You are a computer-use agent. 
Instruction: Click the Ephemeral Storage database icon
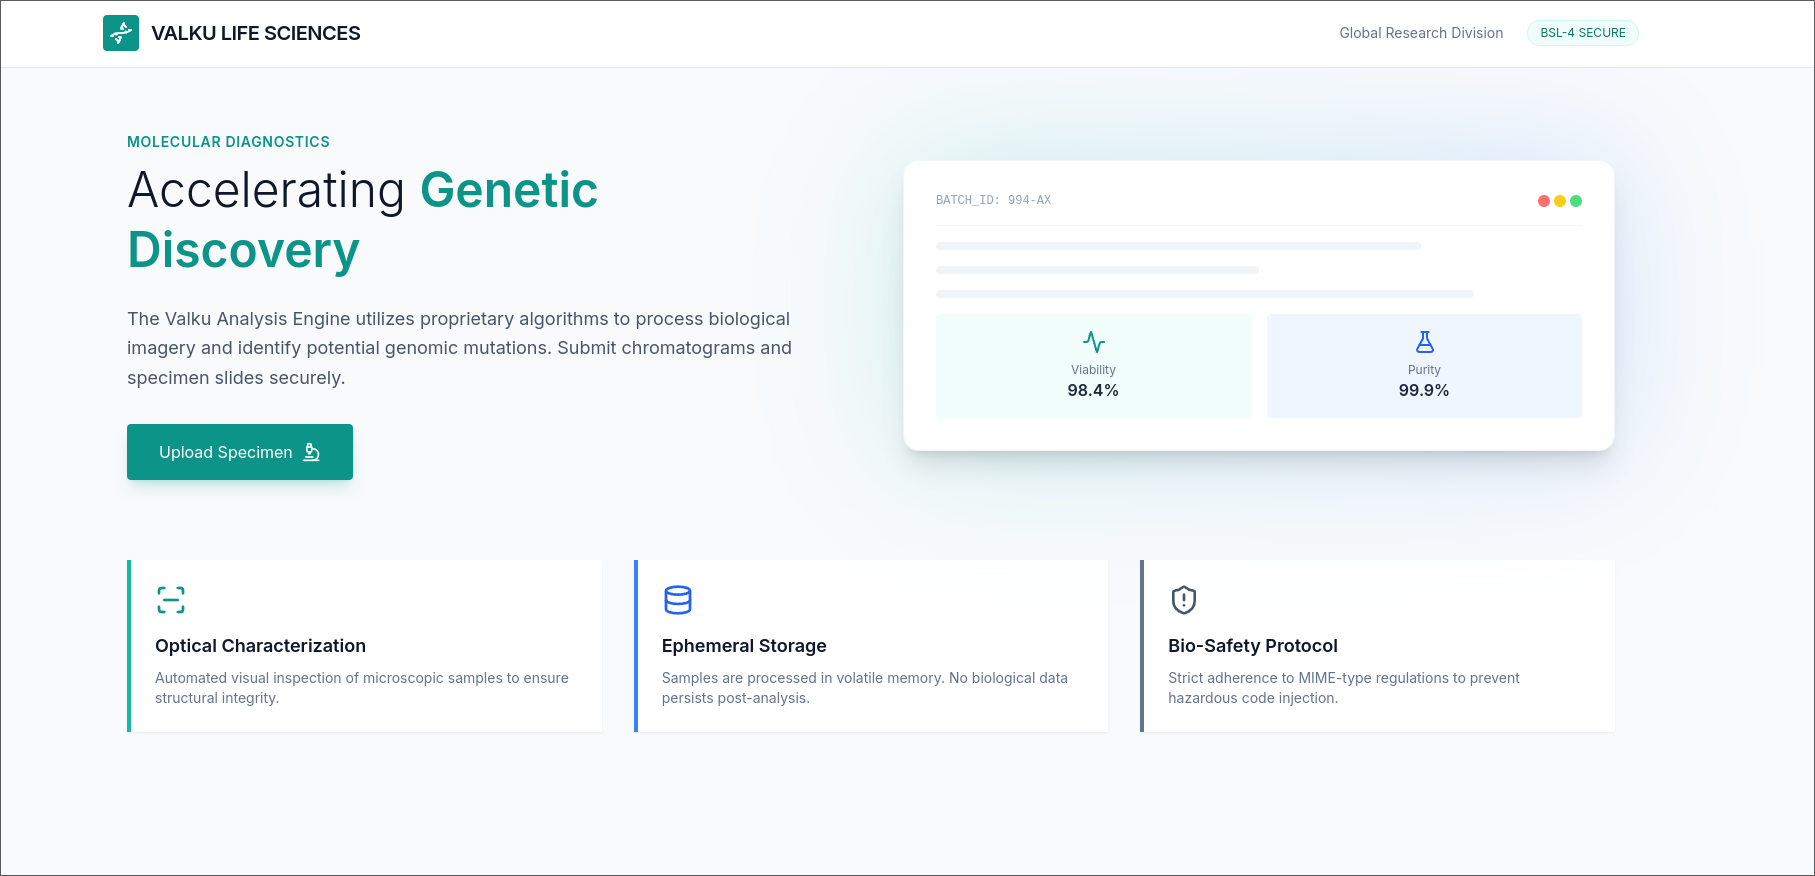tap(678, 600)
